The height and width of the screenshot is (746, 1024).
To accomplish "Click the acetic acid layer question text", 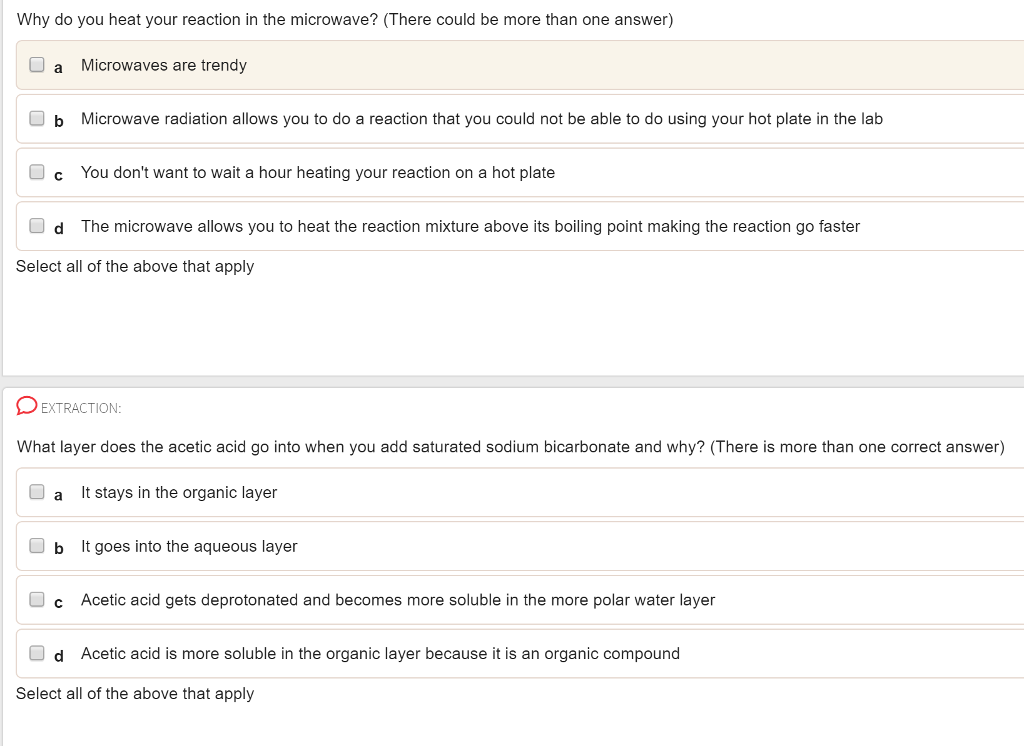I will pos(510,447).
